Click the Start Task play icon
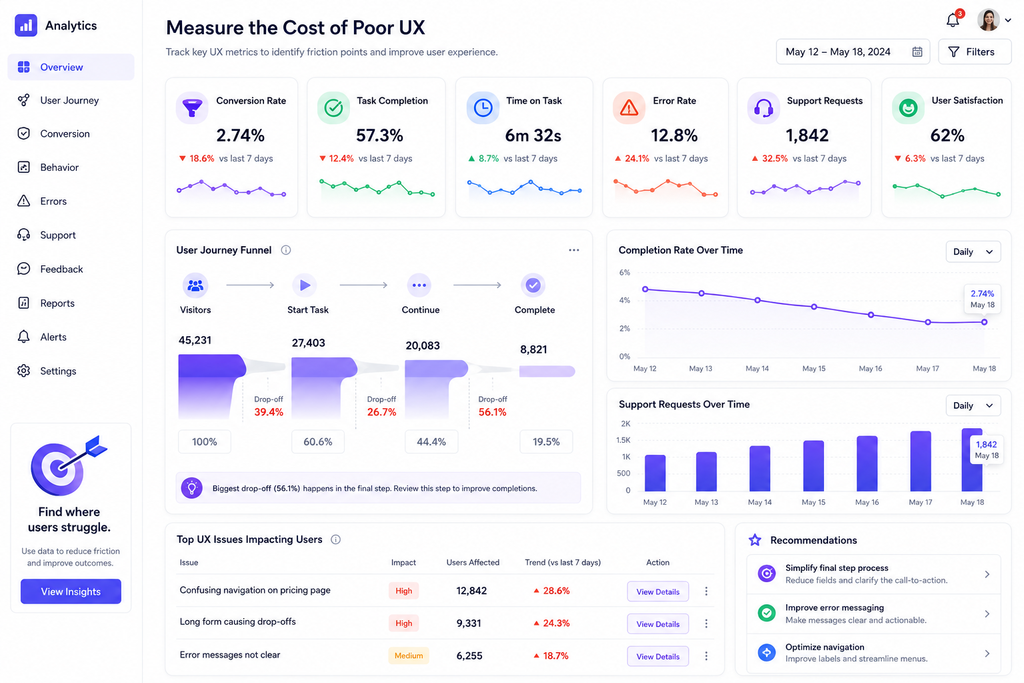Screen dimensions: 1024x683 (x=304, y=285)
